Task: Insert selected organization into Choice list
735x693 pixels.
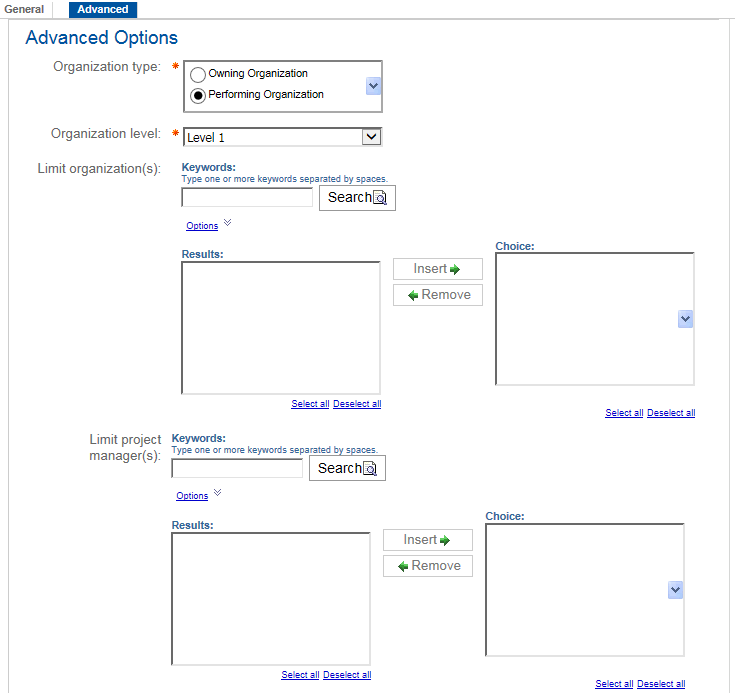Action: coord(437,269)
